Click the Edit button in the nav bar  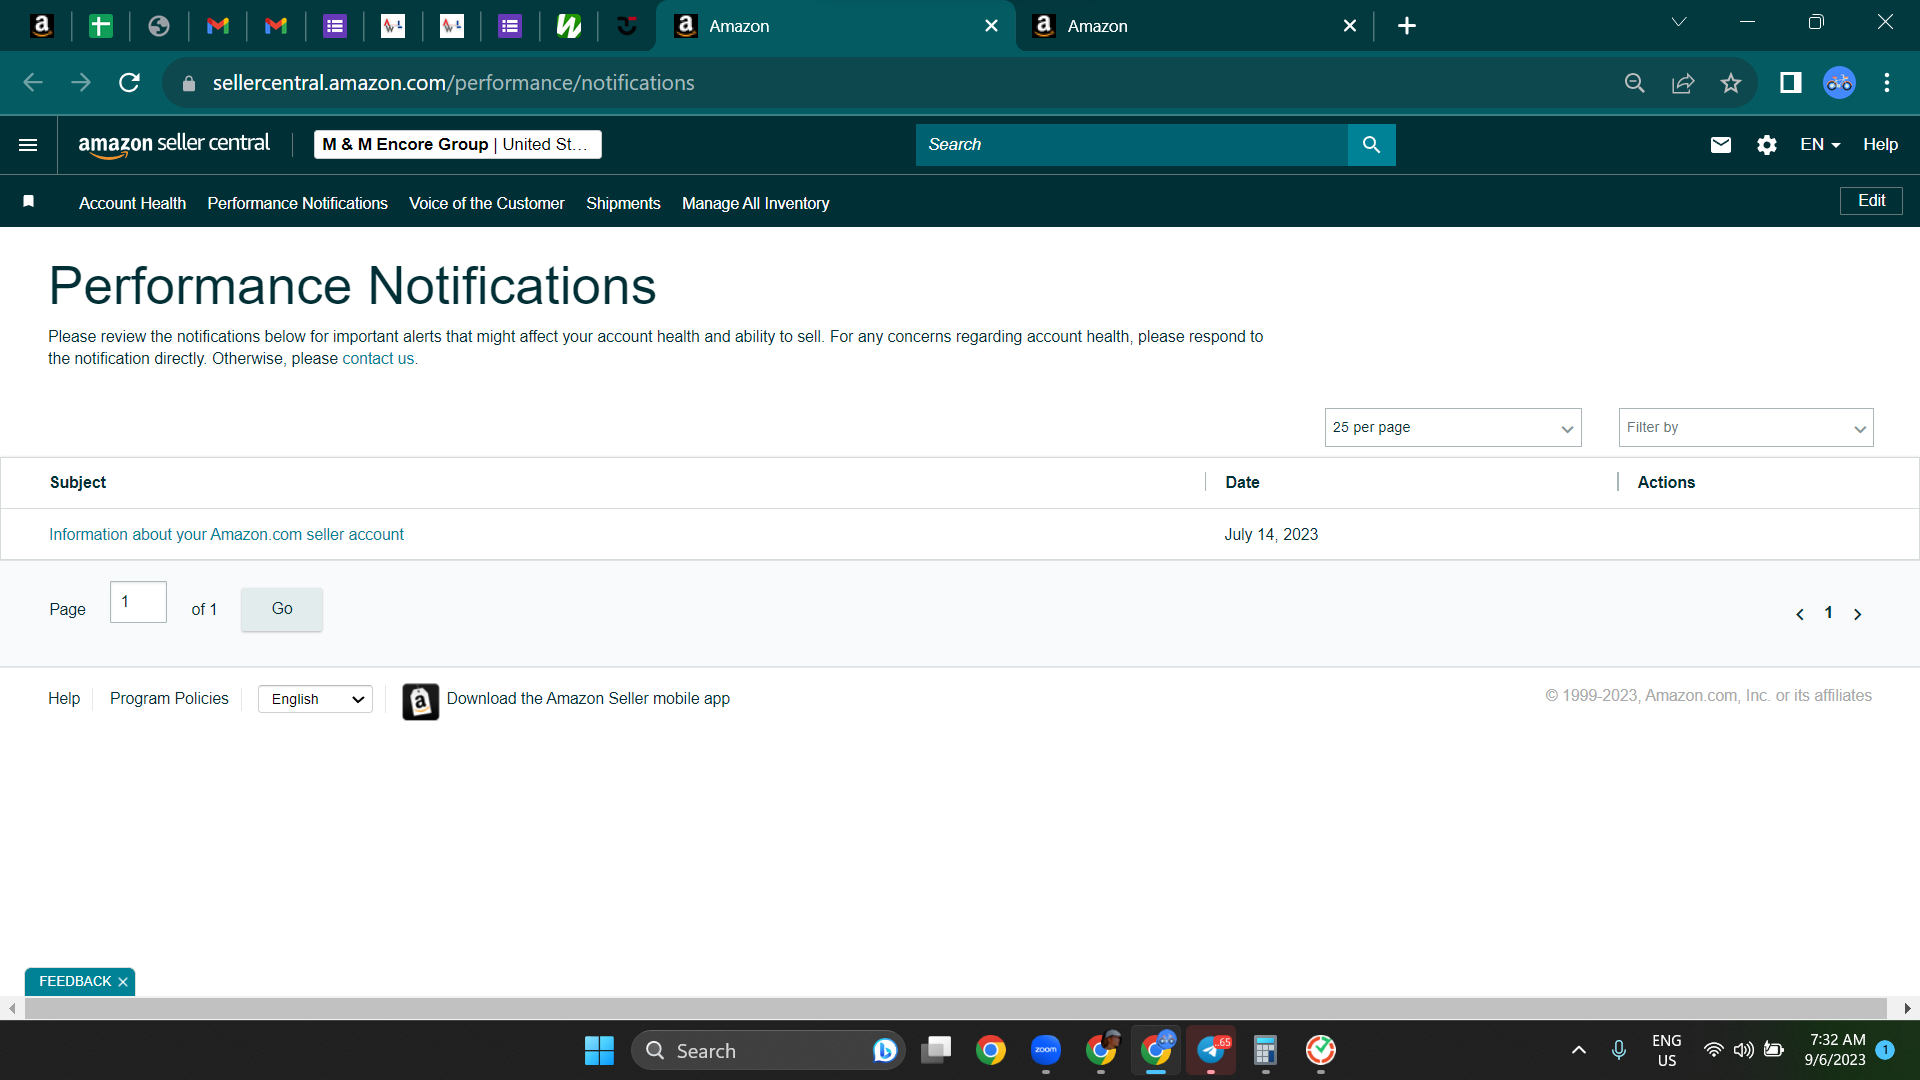click(x=1871, y=201)
